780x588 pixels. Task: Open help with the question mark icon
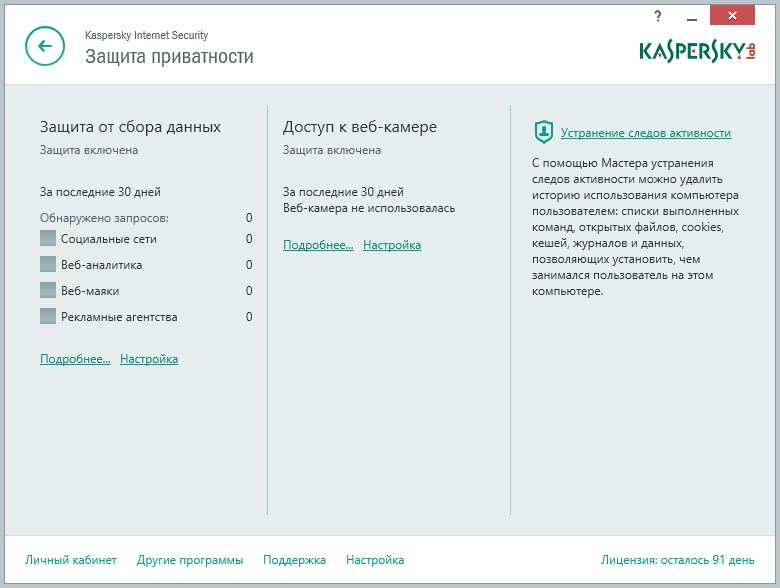pos(658,16)
